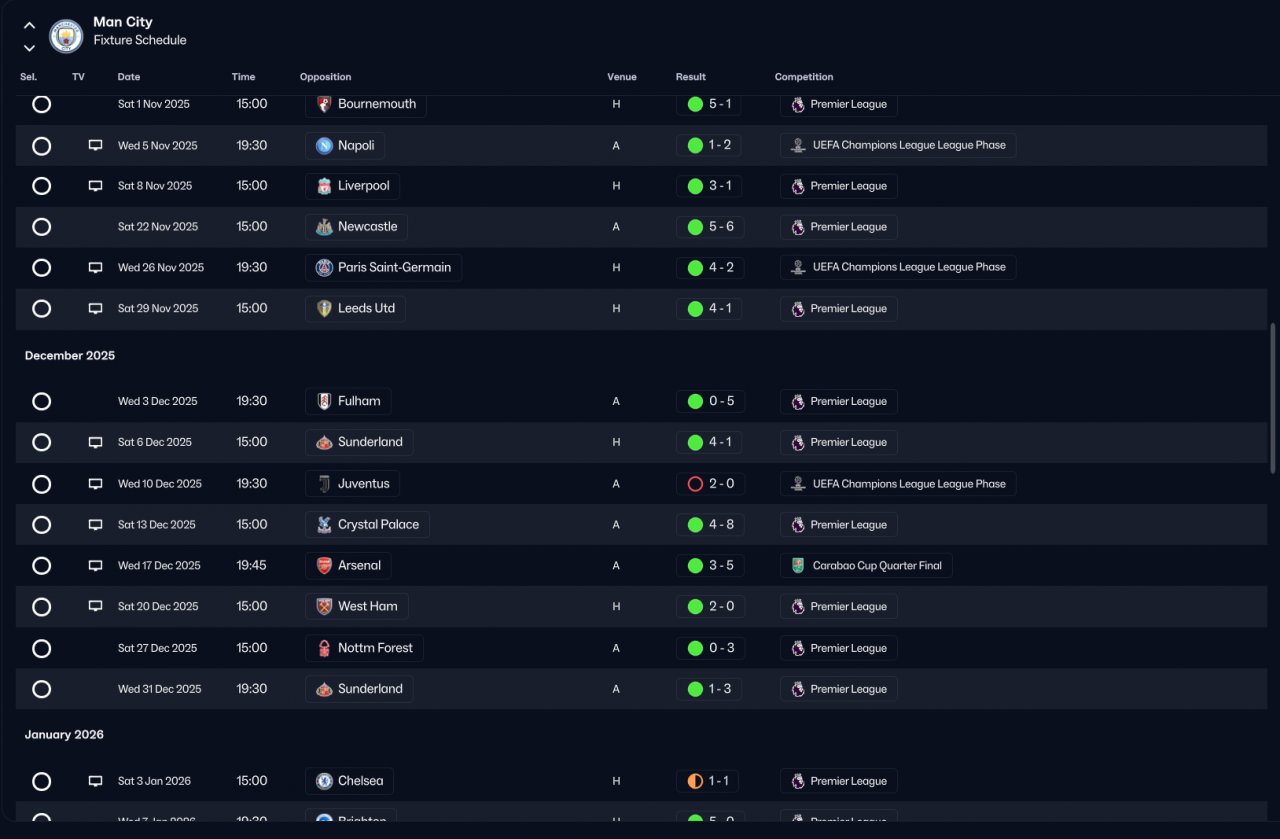This screenshot has height=839, width=1280.
Task: Click the down chevron beside Man City
Action: [x=29, y=48]
